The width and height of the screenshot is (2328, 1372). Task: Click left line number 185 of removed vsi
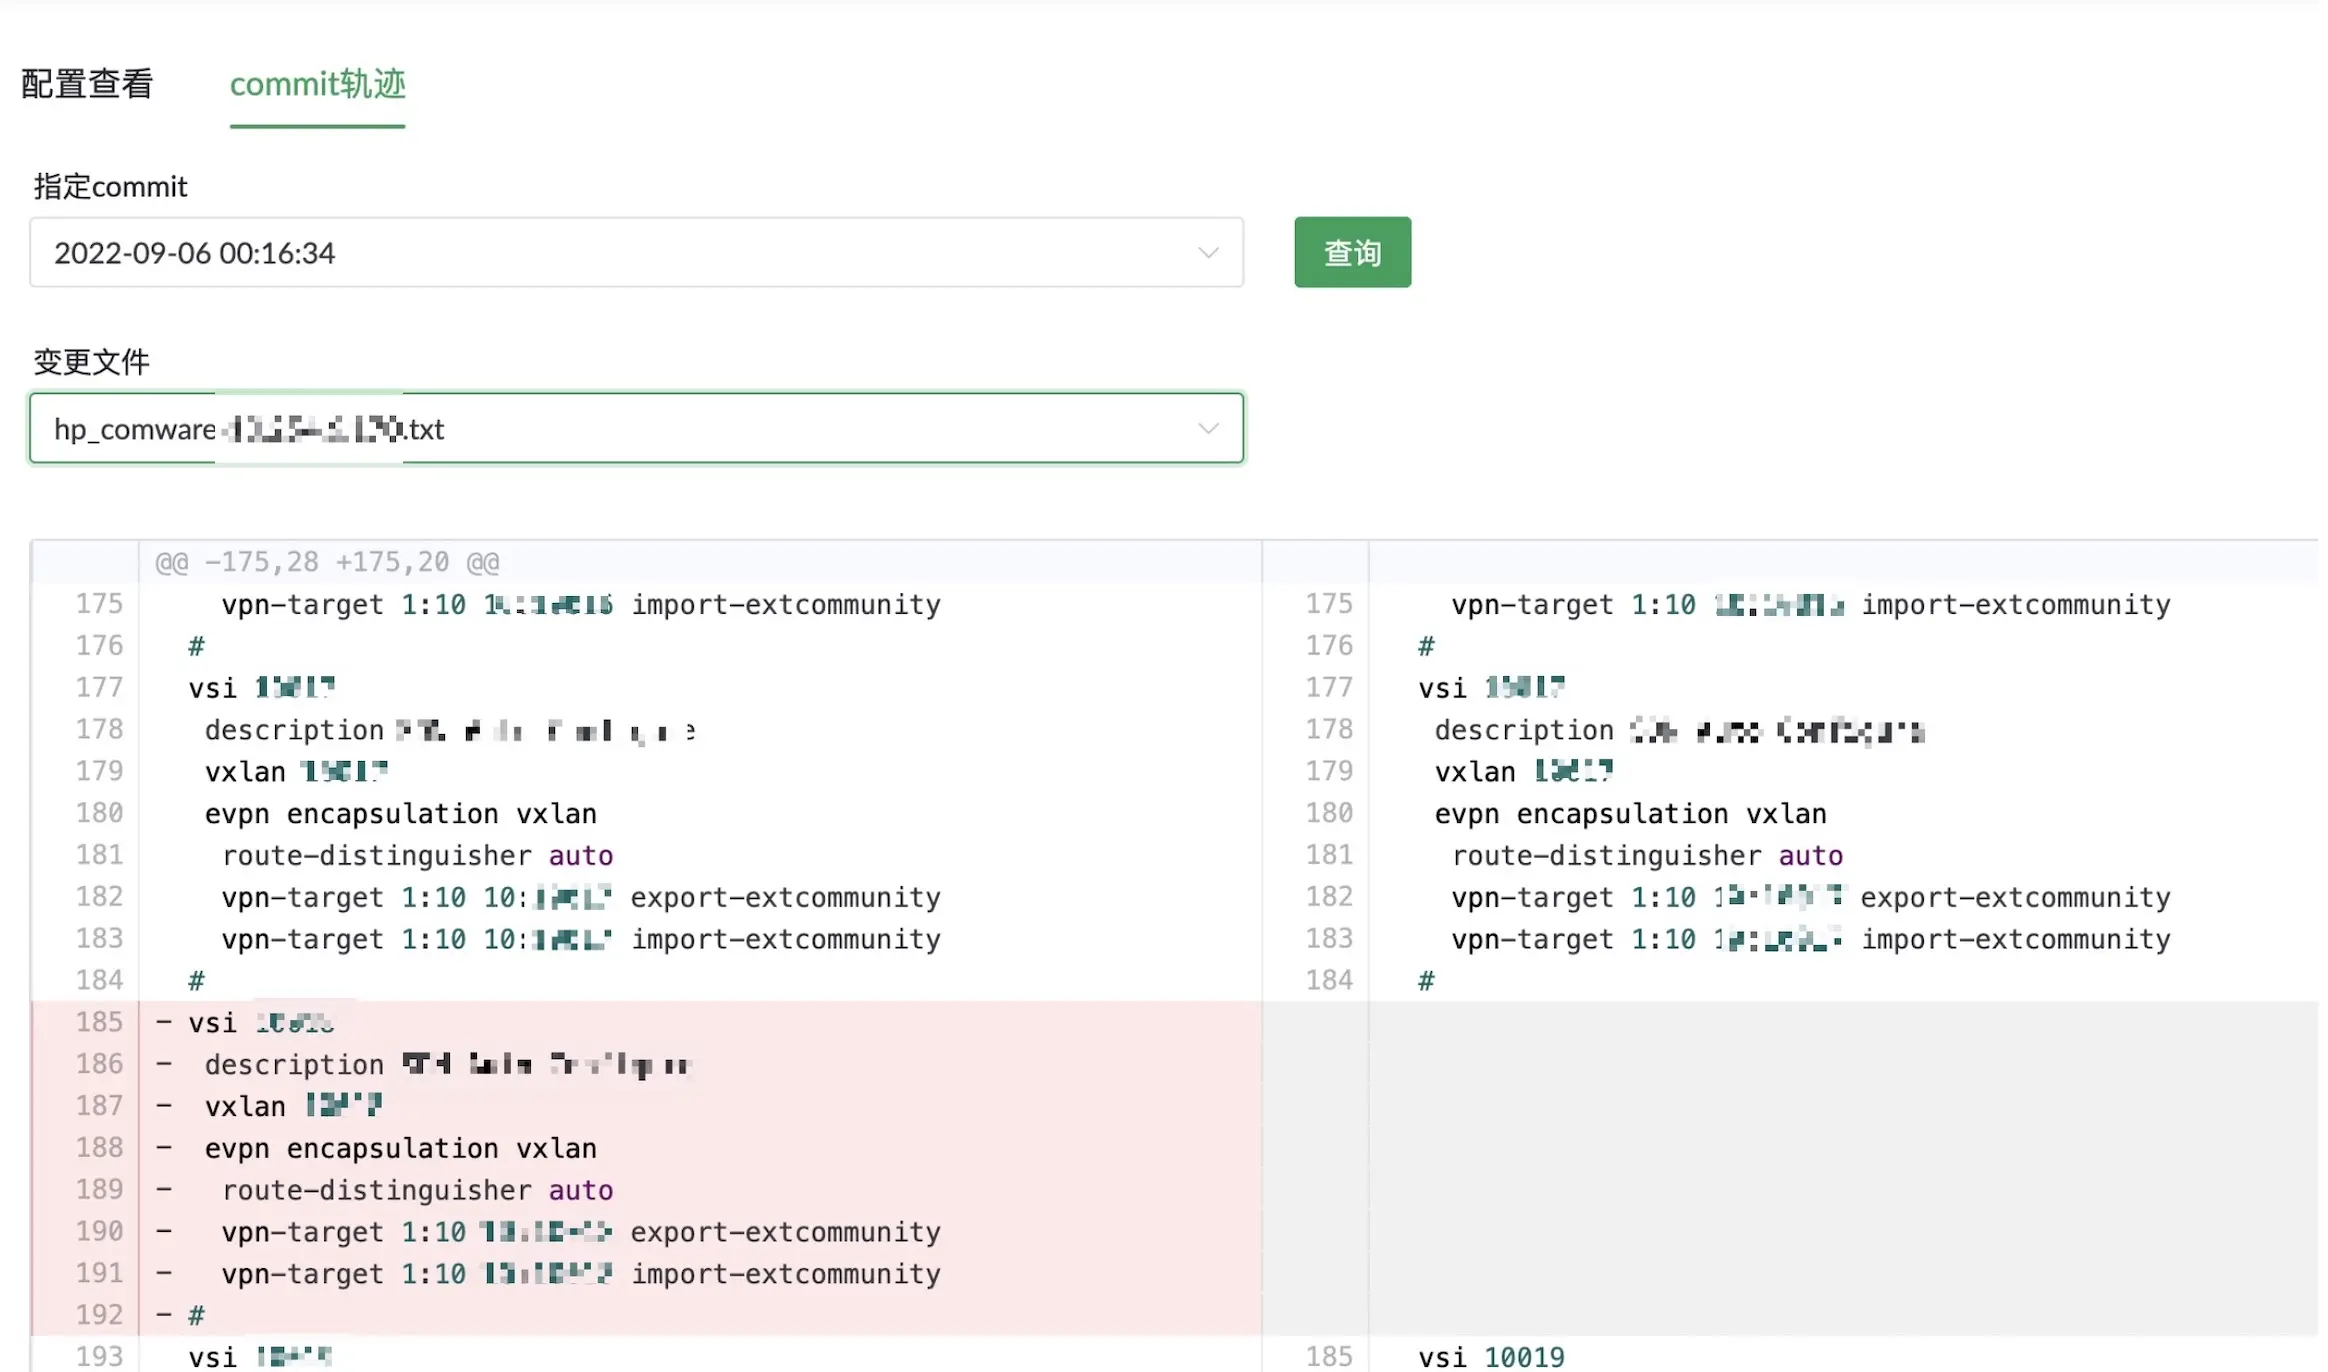99,1022
